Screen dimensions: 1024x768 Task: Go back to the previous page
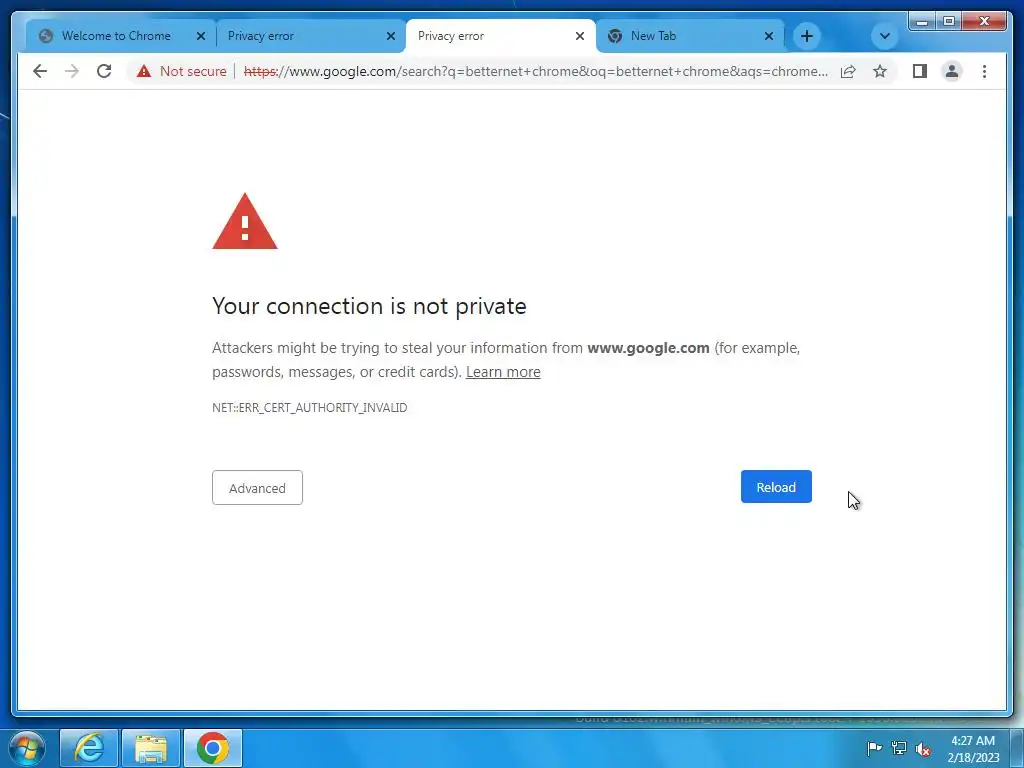[x=40, y=71]
